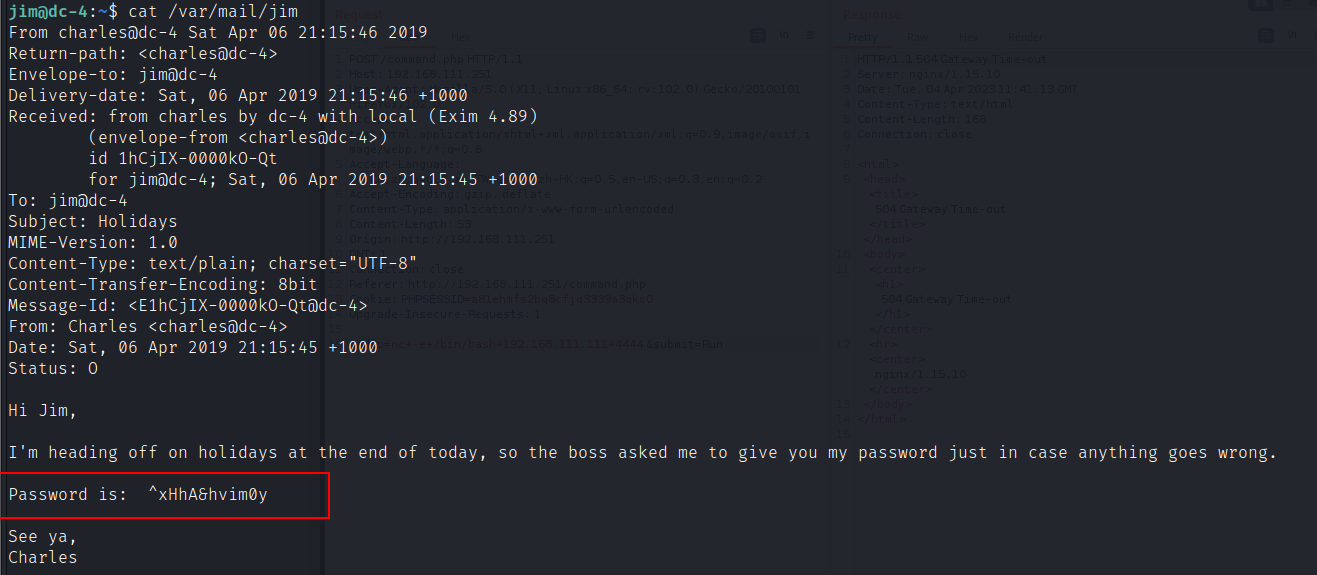Click the 'Hi Jim,' greeting line
Image resolution: width=1317 pixels, height=575 pixels.
42,410
